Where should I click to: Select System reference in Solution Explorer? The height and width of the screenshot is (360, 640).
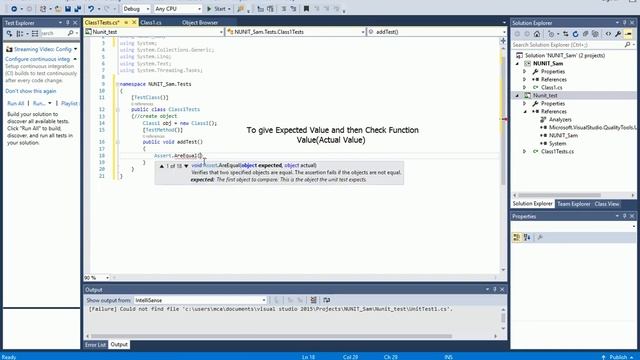pos(557,143)
